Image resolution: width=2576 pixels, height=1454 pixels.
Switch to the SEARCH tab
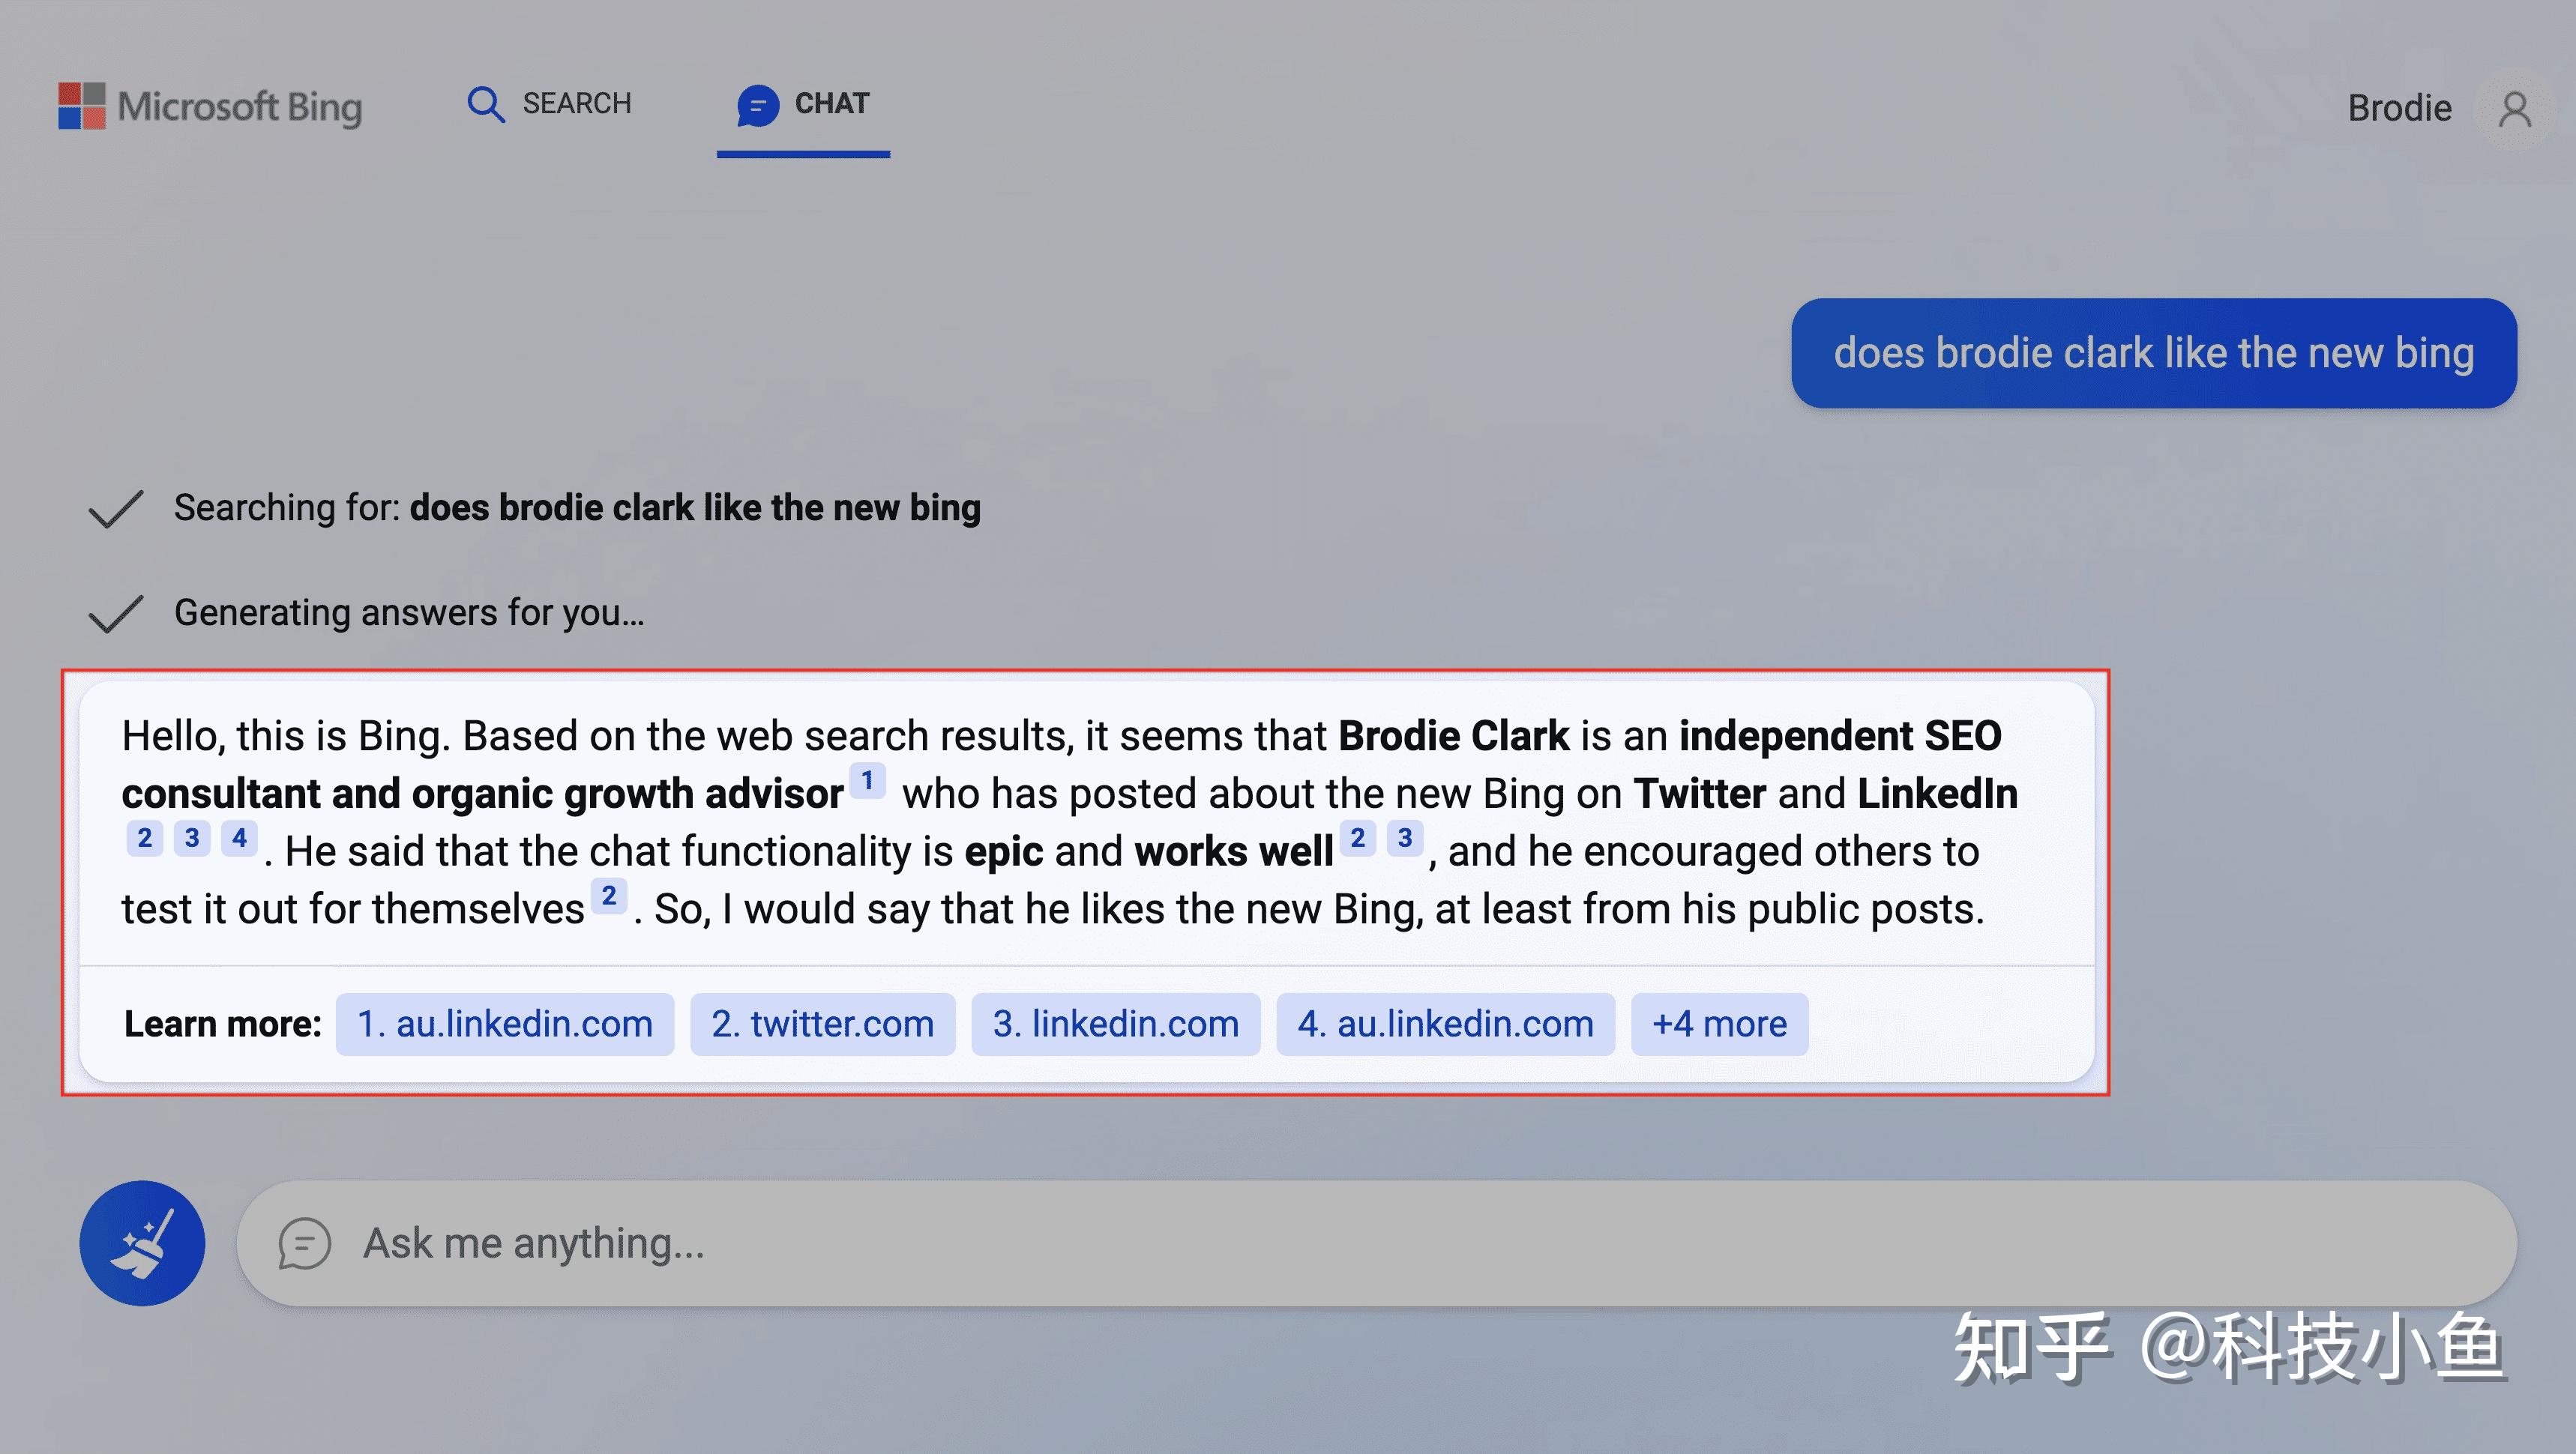pos(576,104)
